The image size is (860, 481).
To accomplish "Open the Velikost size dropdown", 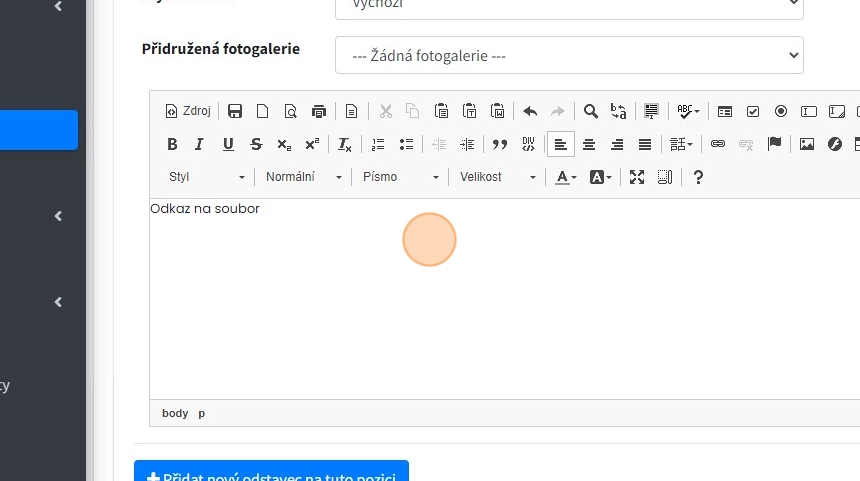I will 498,177.
